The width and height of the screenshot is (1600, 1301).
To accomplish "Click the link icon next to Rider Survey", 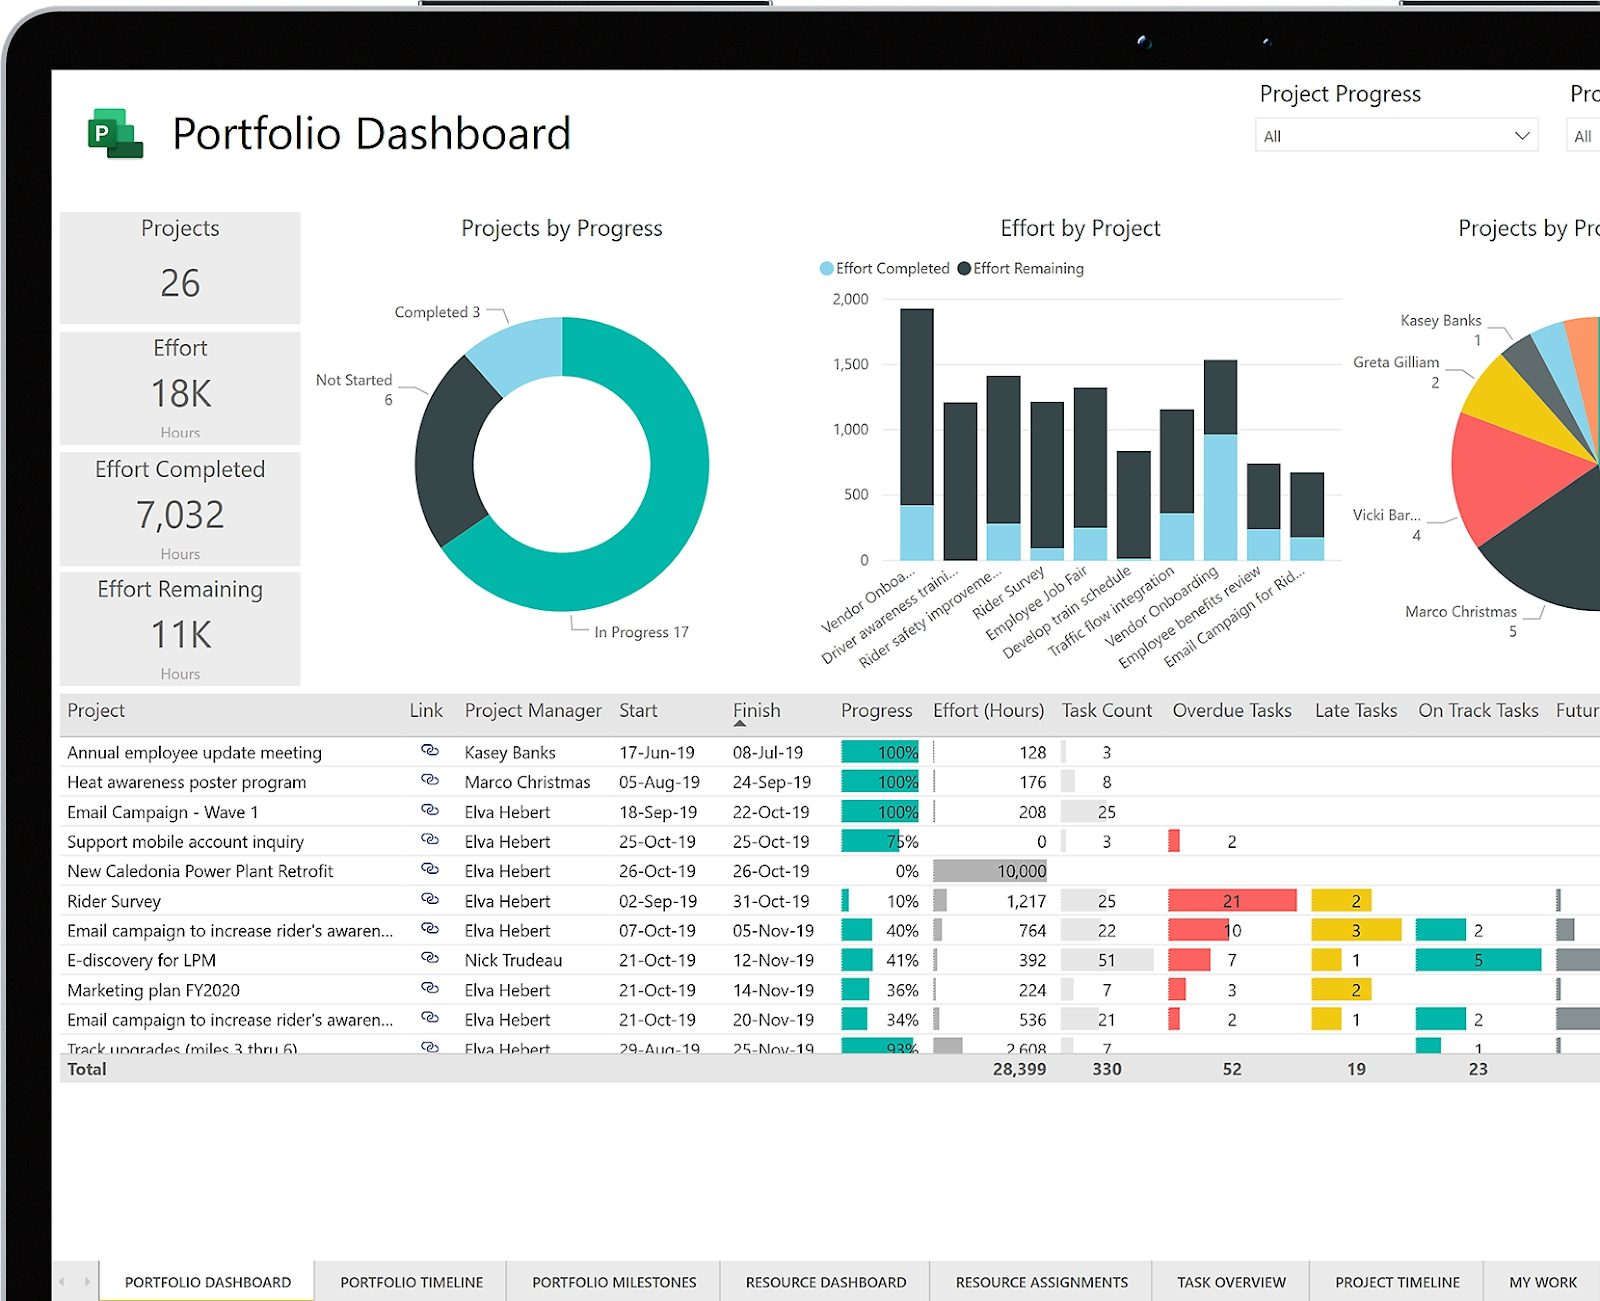I will click(428, 901).
